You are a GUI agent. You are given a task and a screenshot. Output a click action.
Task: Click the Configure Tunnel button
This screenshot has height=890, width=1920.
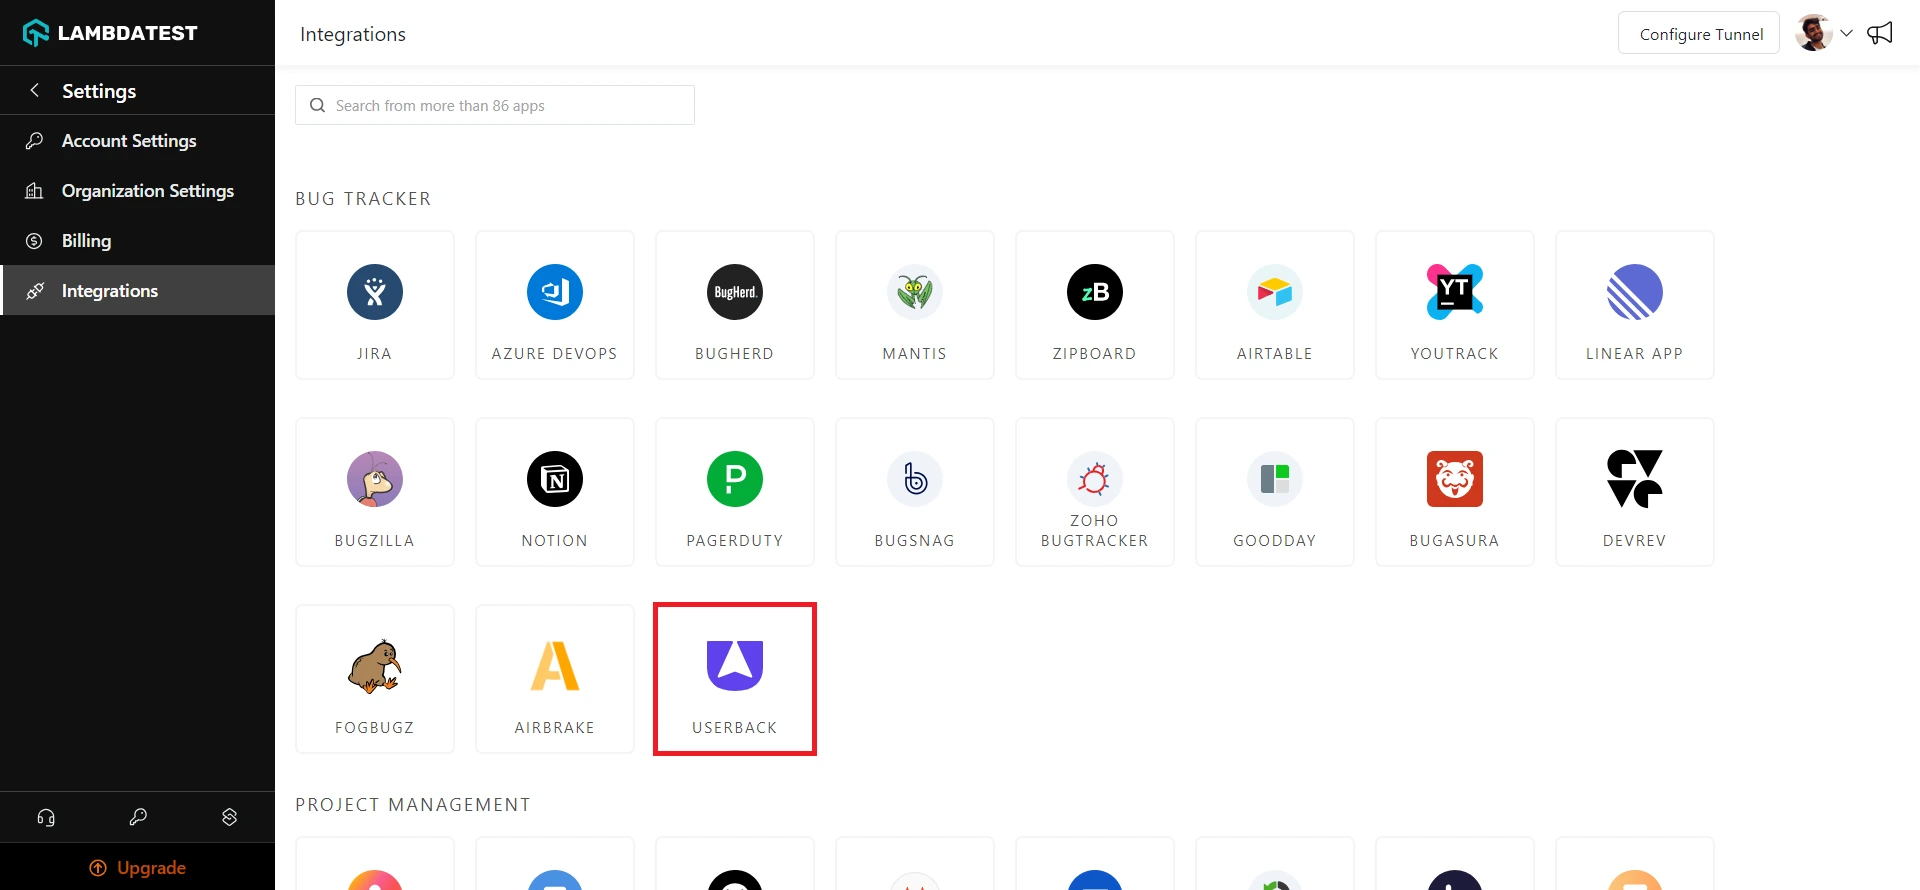click(1700, 34)
